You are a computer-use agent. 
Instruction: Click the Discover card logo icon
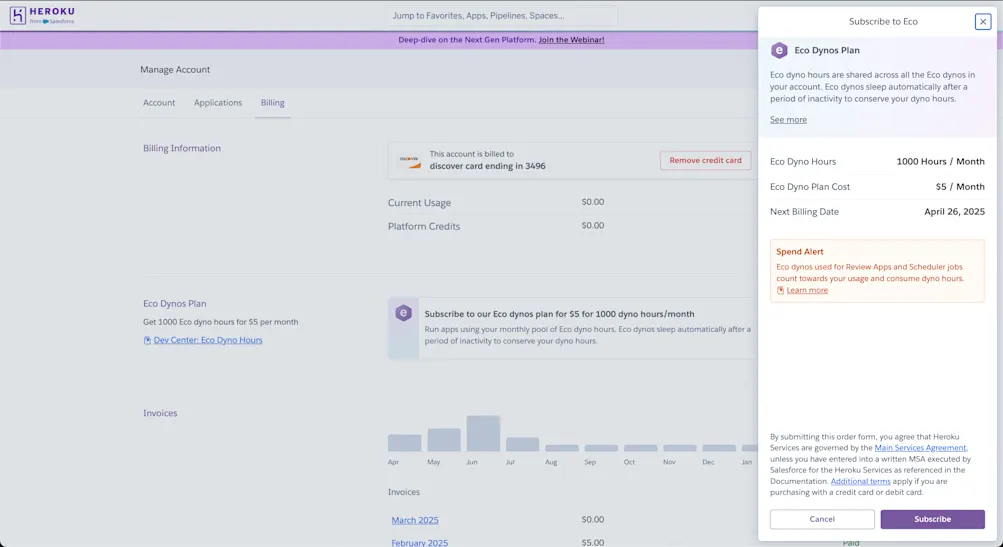click(x=409, y=160)
